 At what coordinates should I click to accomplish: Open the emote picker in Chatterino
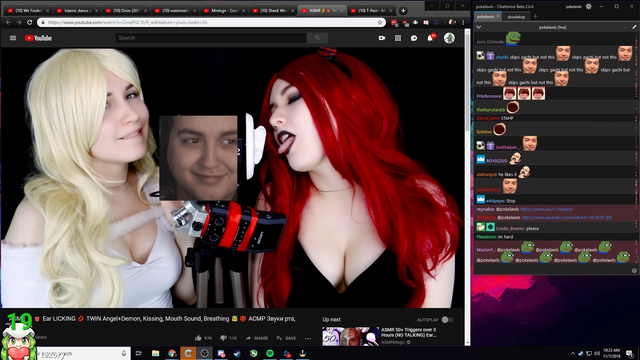[x=634, y=270]
